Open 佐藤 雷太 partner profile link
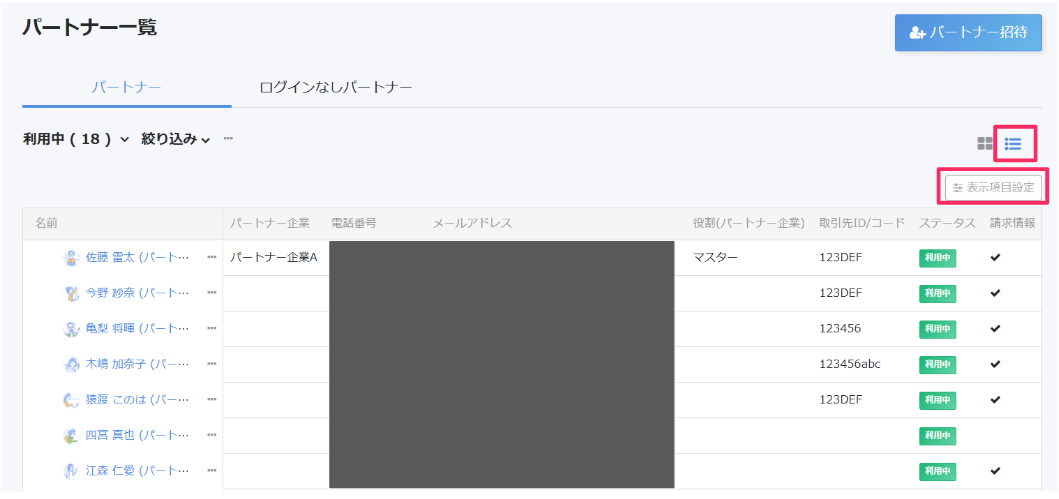 tap(138, 257)
